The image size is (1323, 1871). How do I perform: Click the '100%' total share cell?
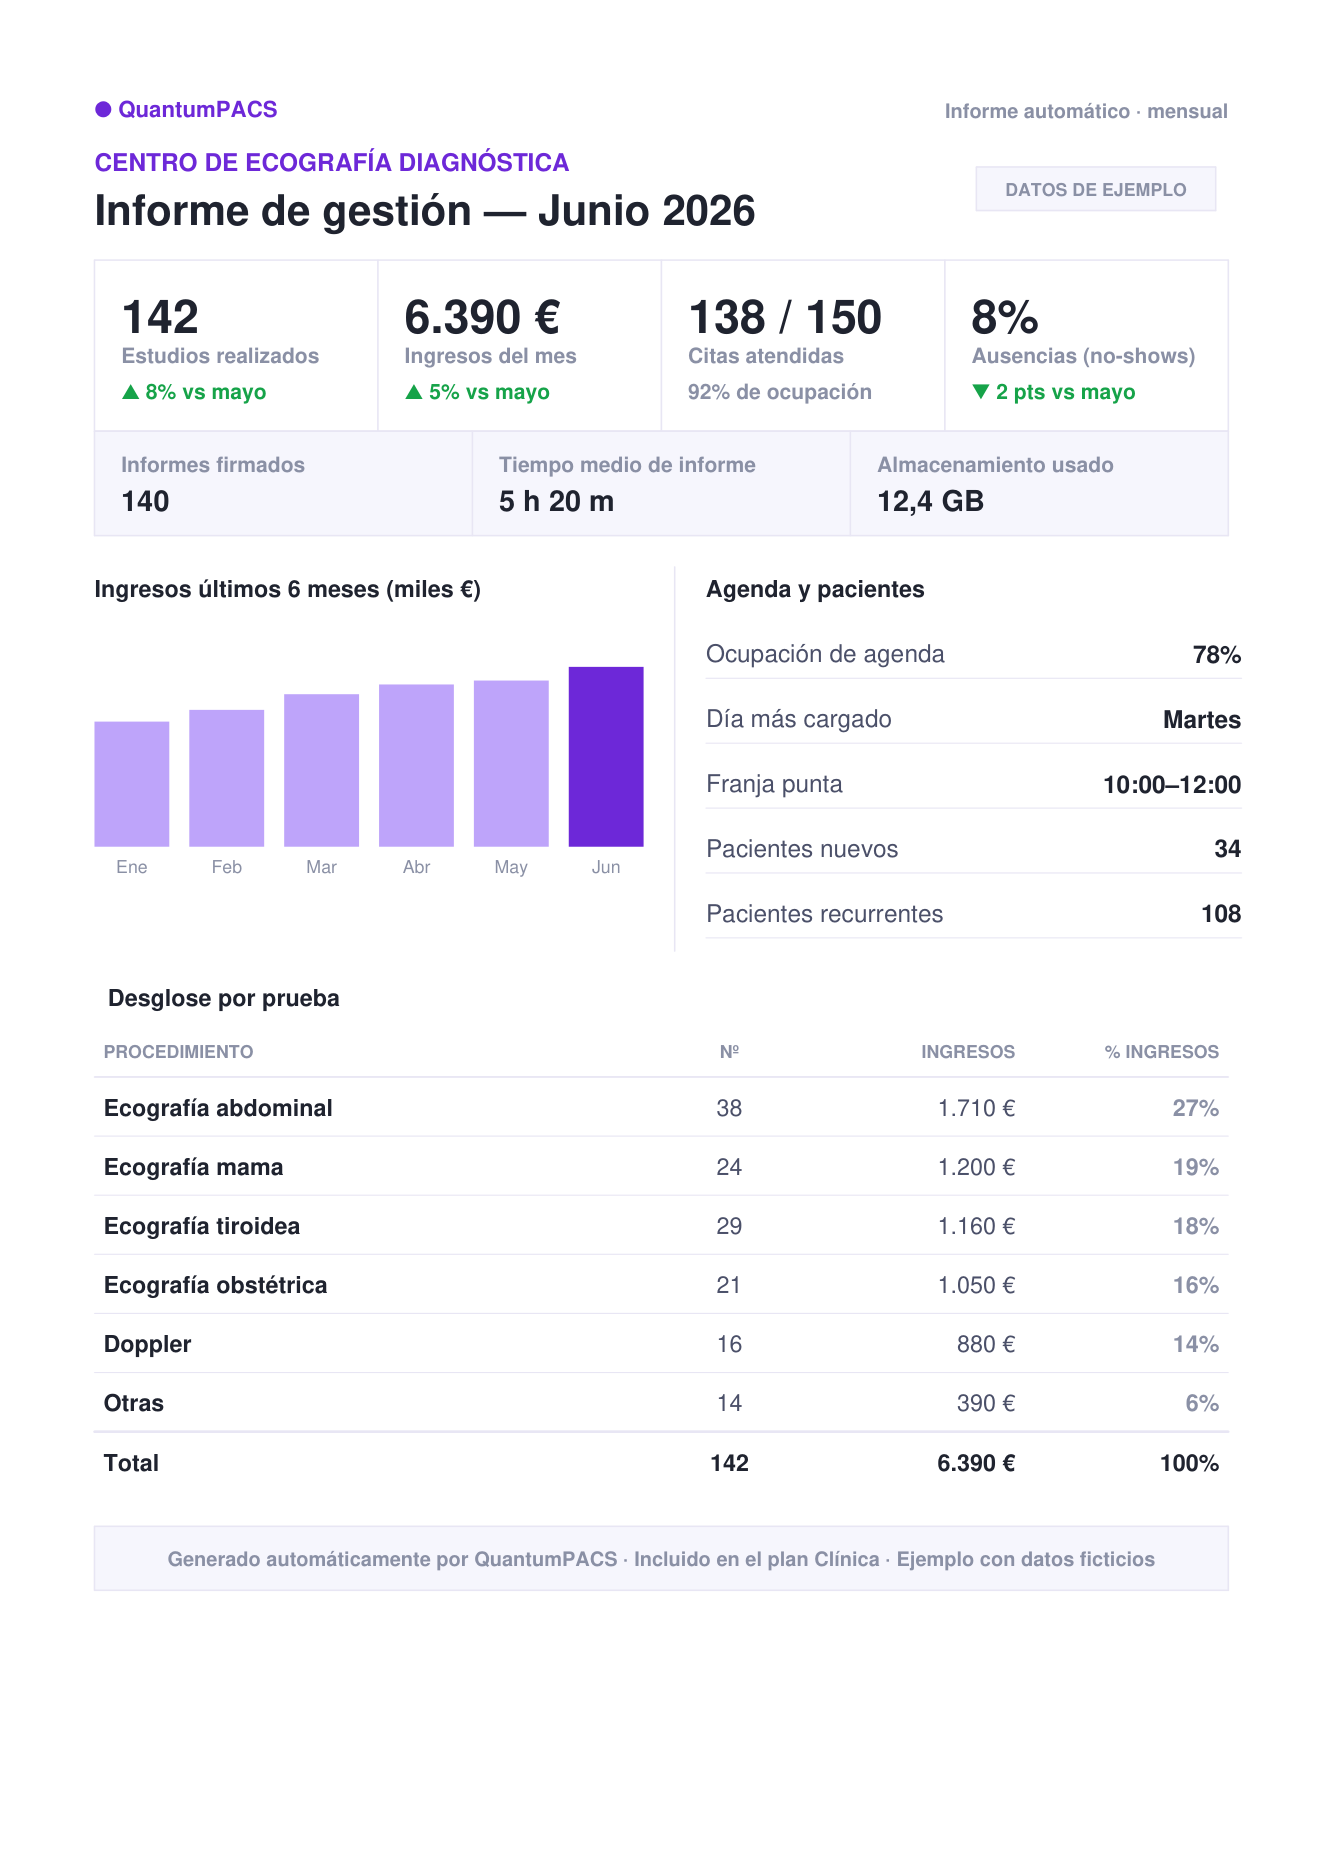[x=1190, y=1463]
